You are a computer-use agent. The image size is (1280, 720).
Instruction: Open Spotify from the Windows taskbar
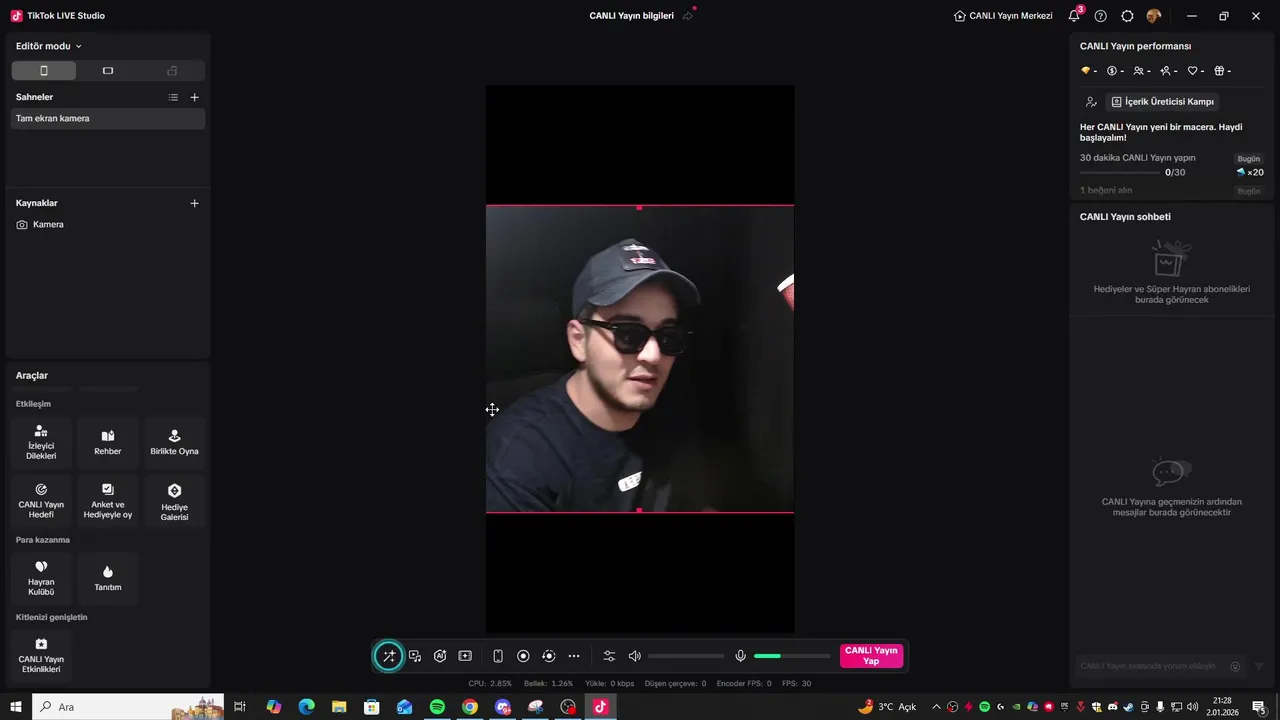[437, 707]
